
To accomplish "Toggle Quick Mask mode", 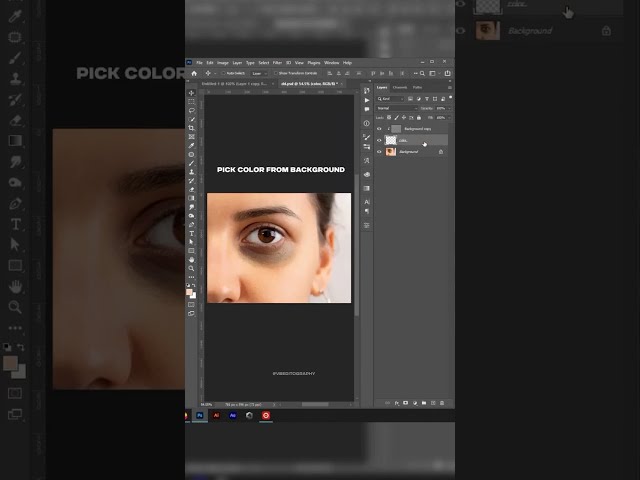I will [191, 304].
